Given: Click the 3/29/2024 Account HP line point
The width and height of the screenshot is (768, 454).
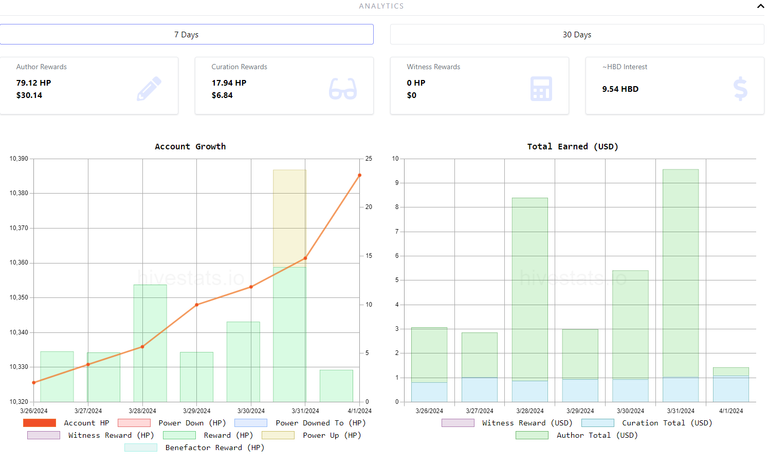Looking at the screenshot, I should [x=197, y=305].
